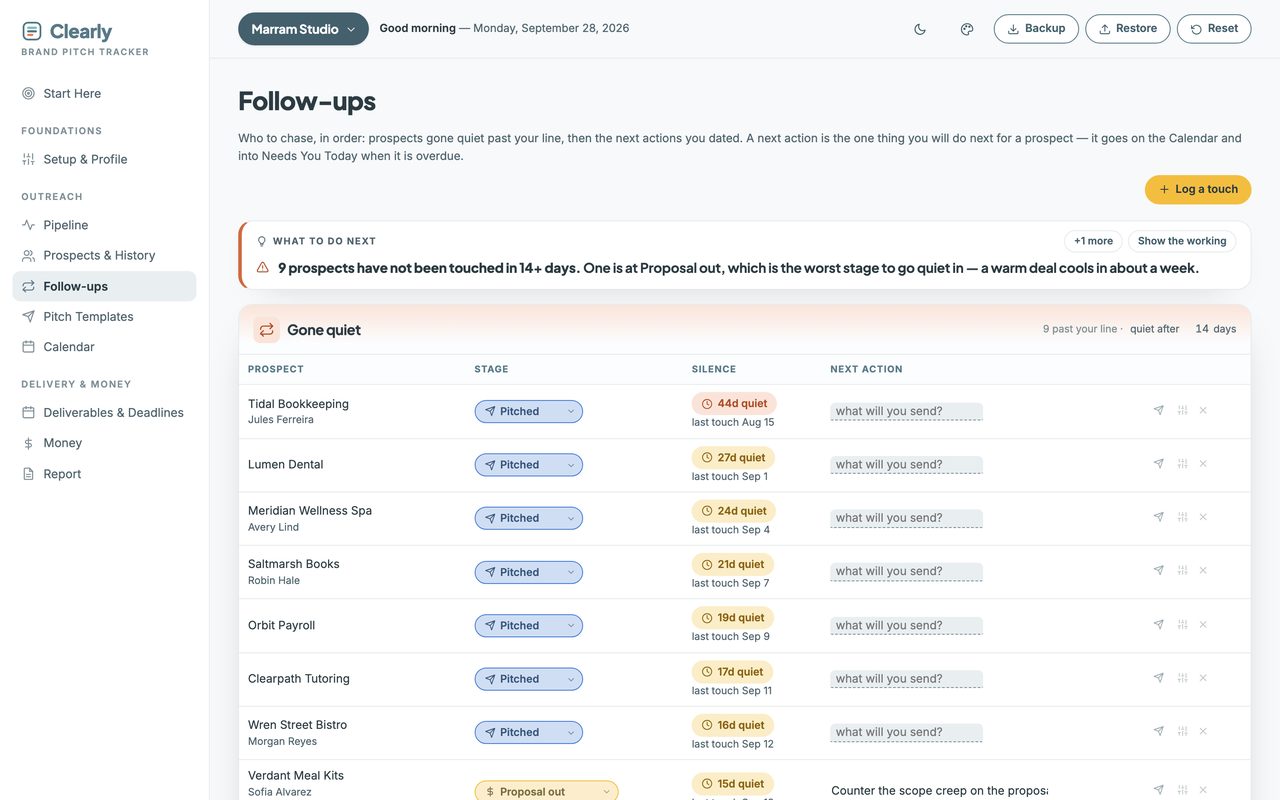Click the Gone quiet section icon

(266, 330)
